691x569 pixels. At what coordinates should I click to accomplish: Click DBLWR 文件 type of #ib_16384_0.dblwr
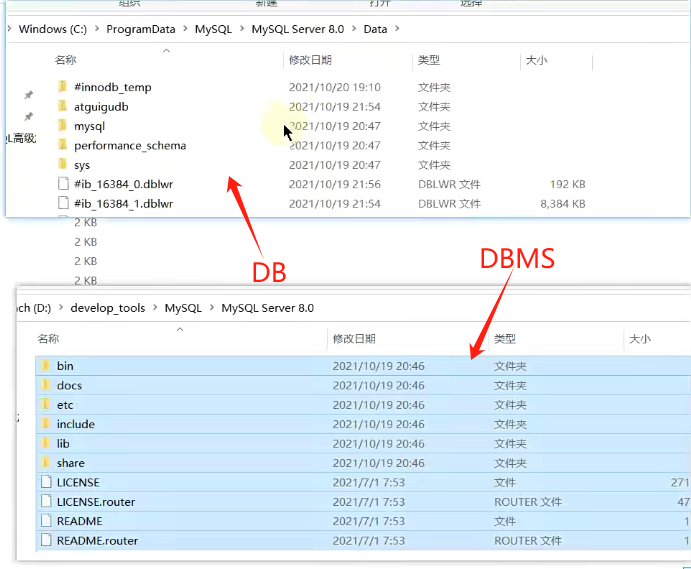click(449, 184)
